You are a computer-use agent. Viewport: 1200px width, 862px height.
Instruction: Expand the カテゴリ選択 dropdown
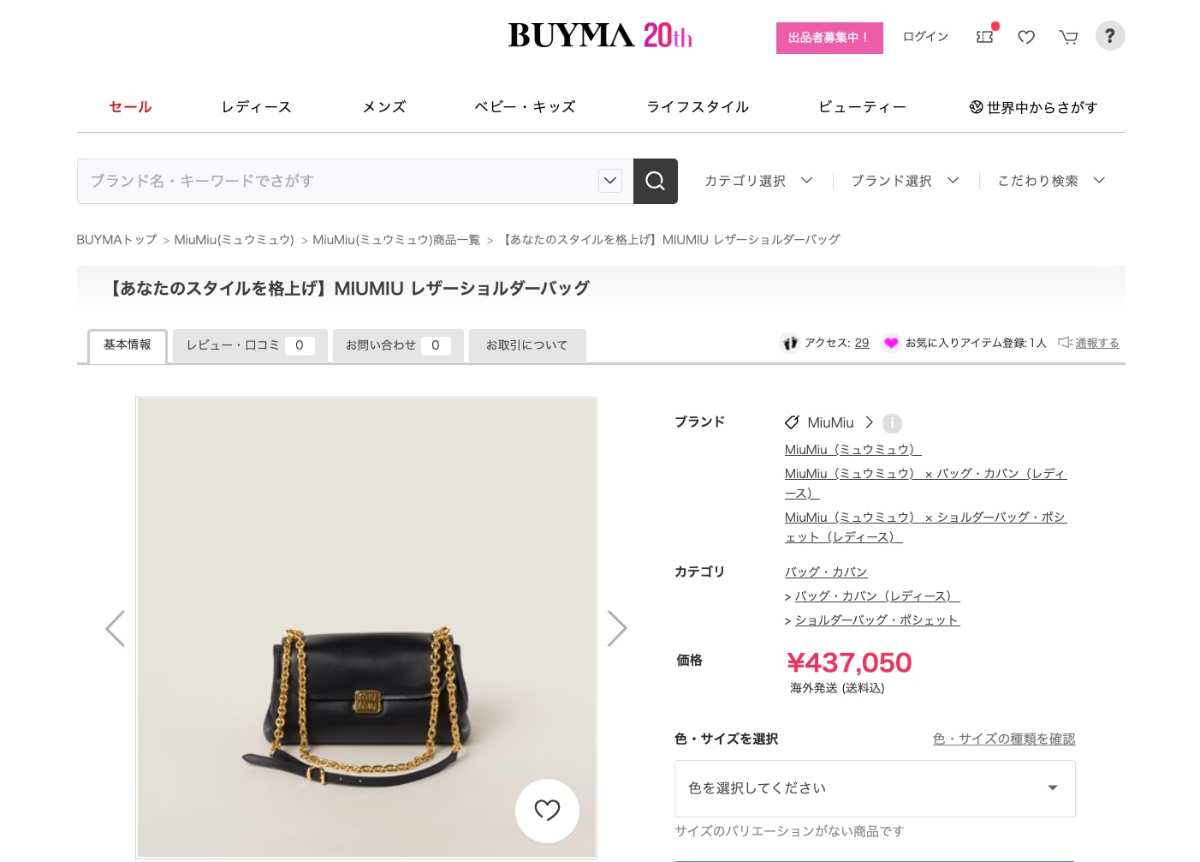point(758,181)
